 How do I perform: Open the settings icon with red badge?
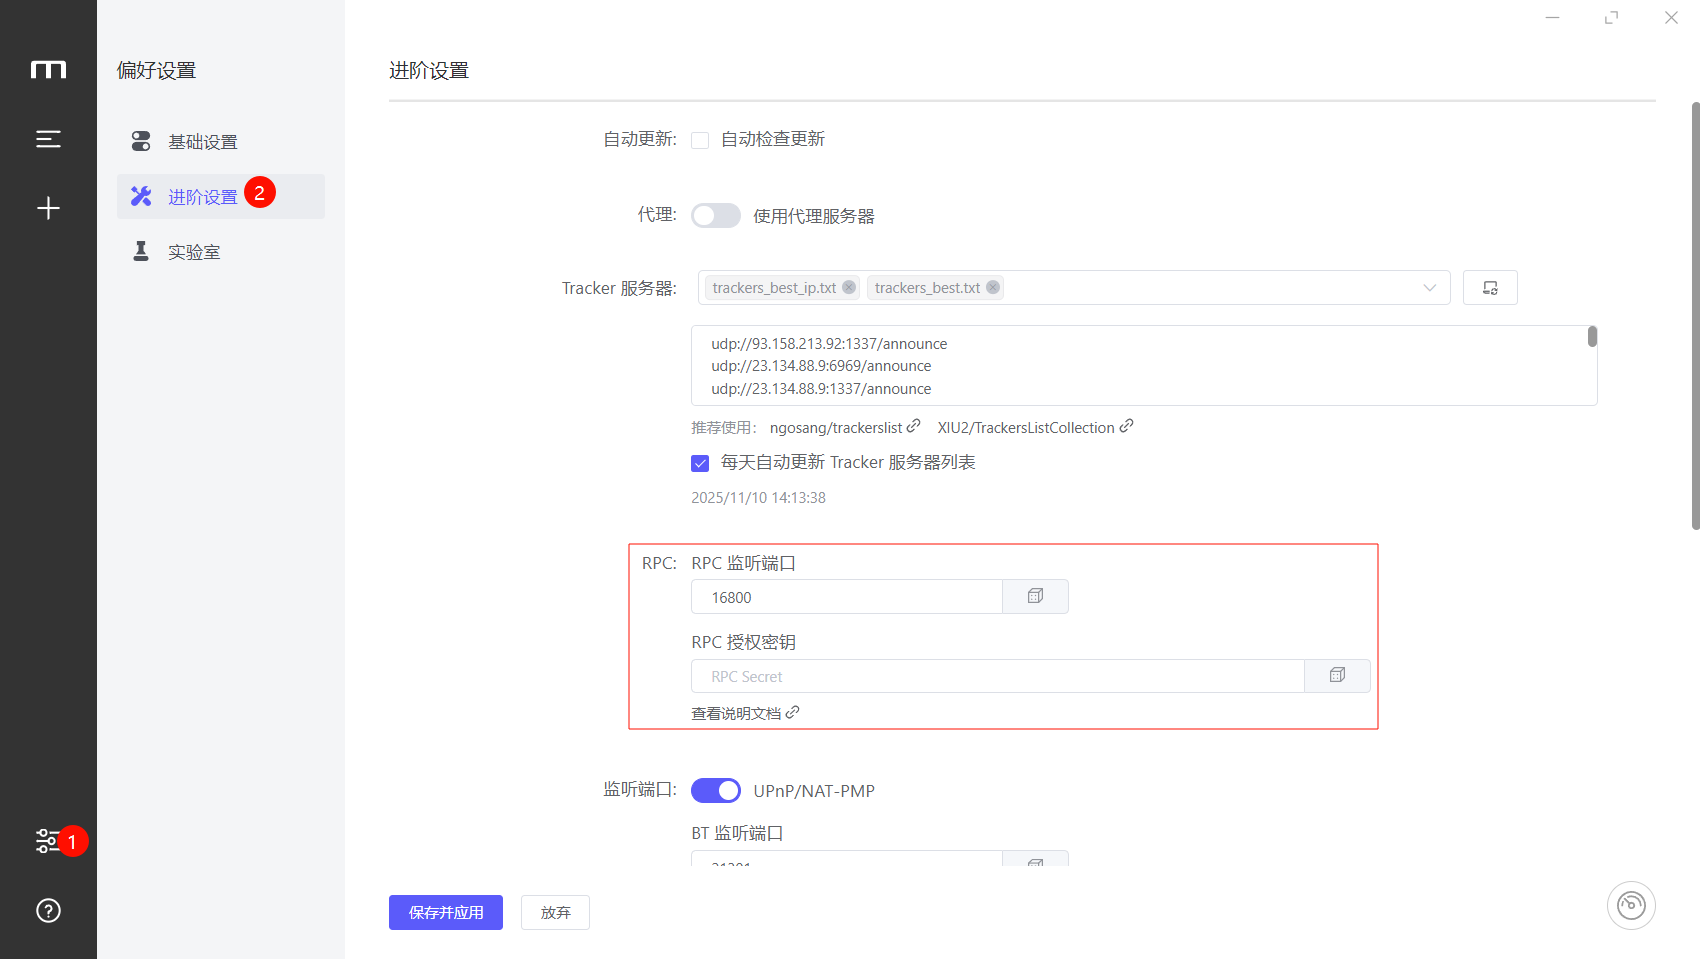click(48, 841)
